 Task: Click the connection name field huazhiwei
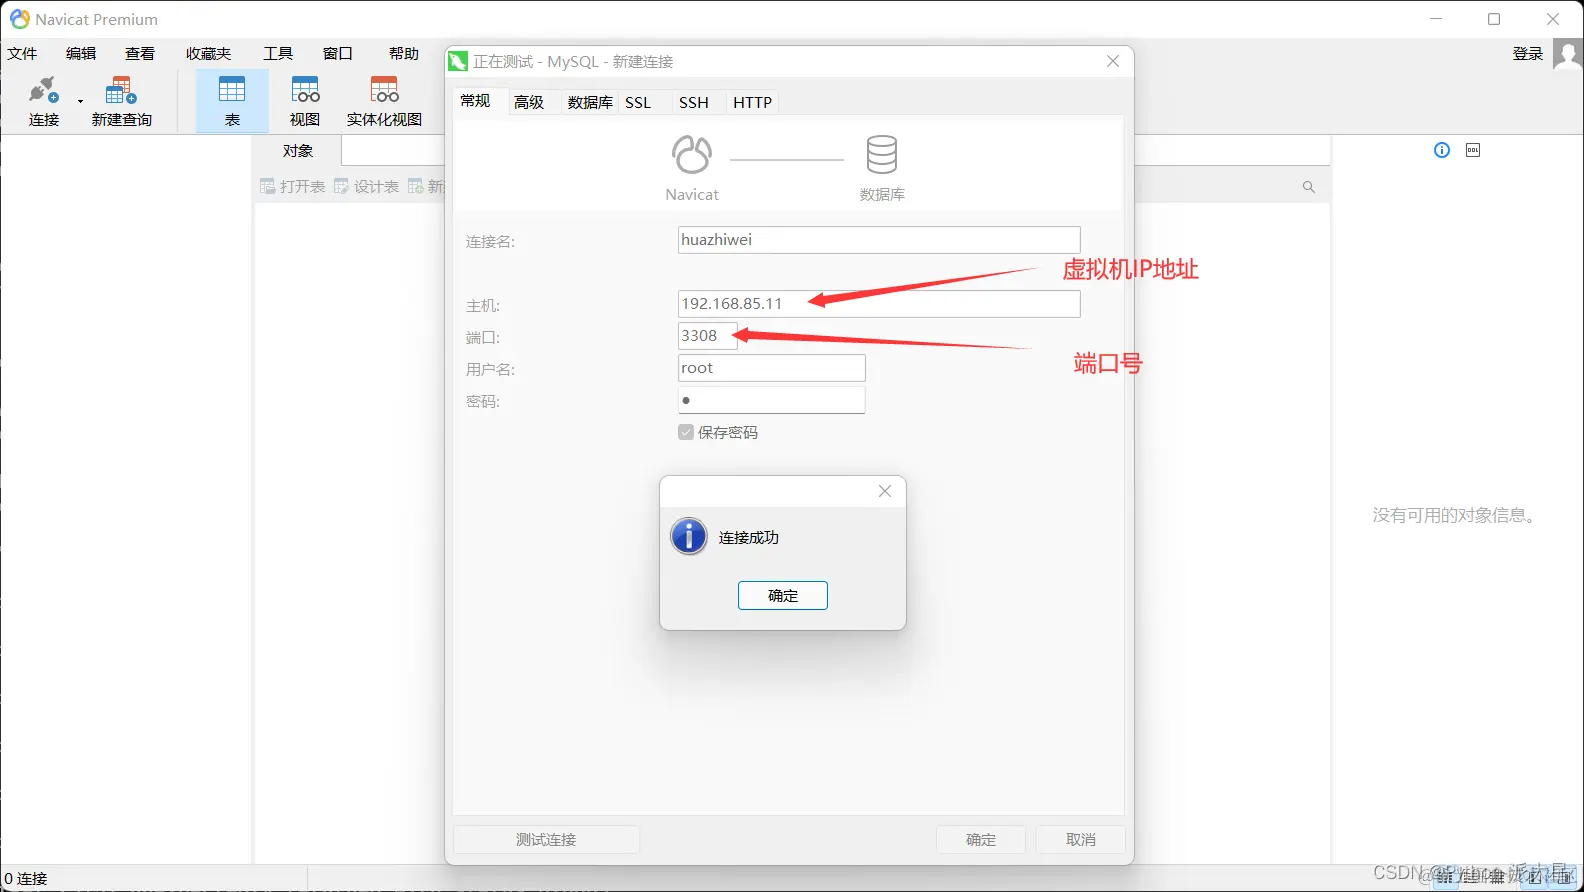879,240
